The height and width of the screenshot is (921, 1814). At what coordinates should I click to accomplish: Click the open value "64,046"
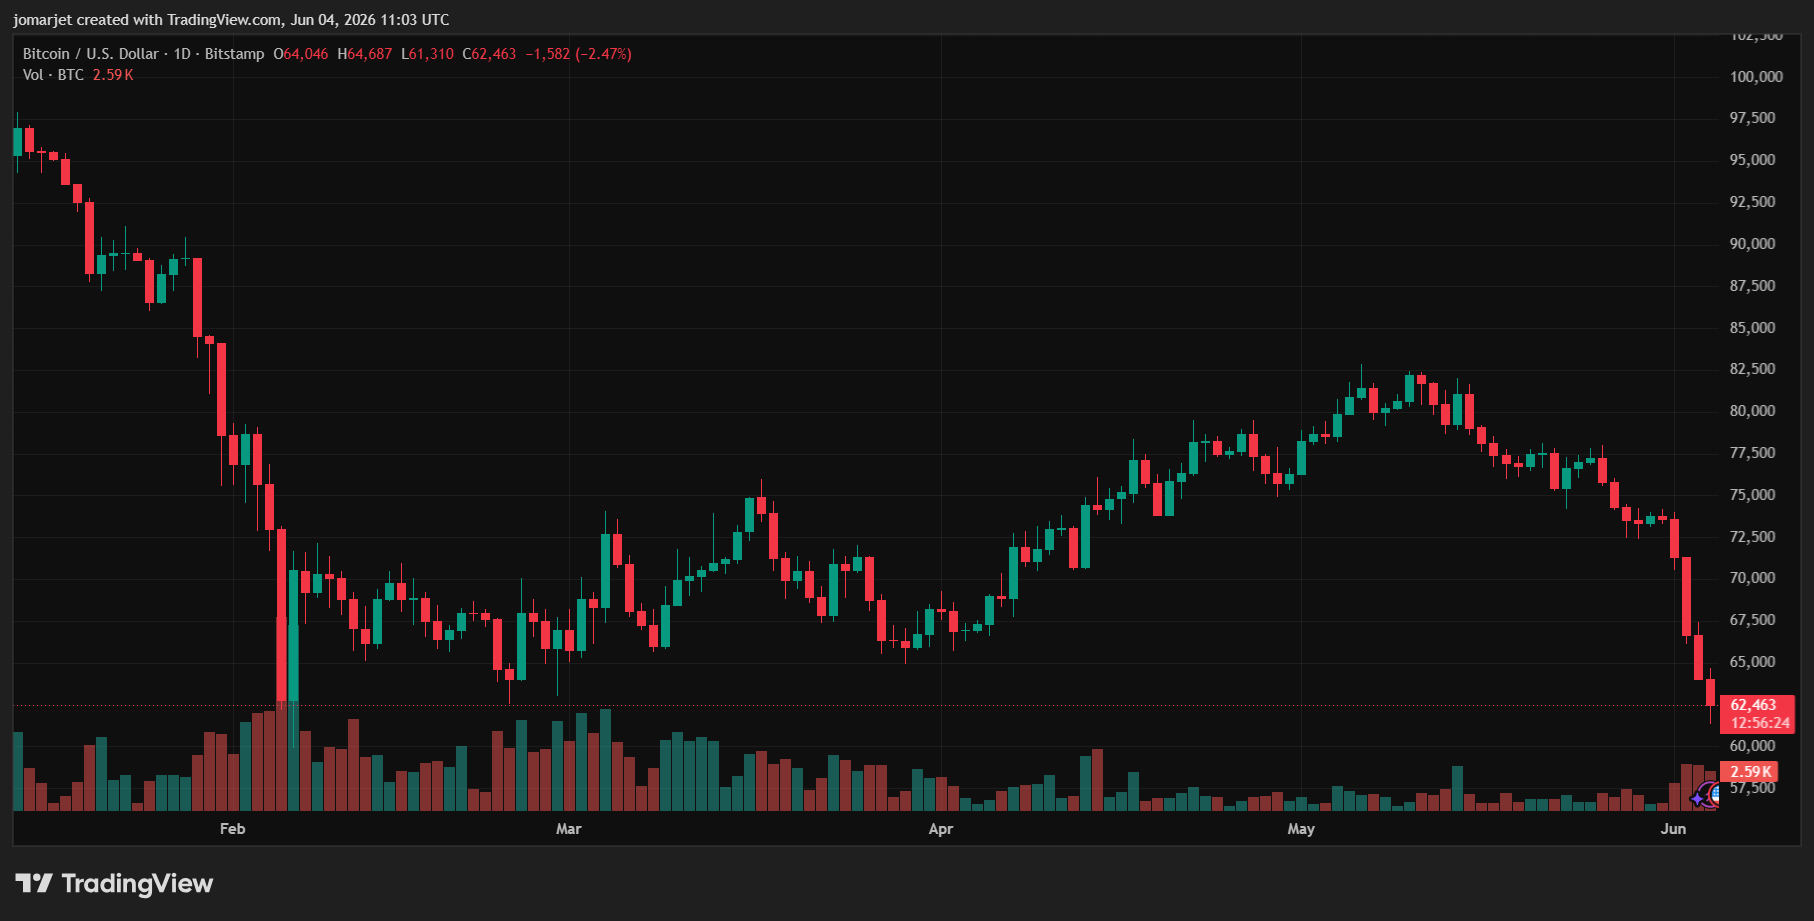(306, 54)
